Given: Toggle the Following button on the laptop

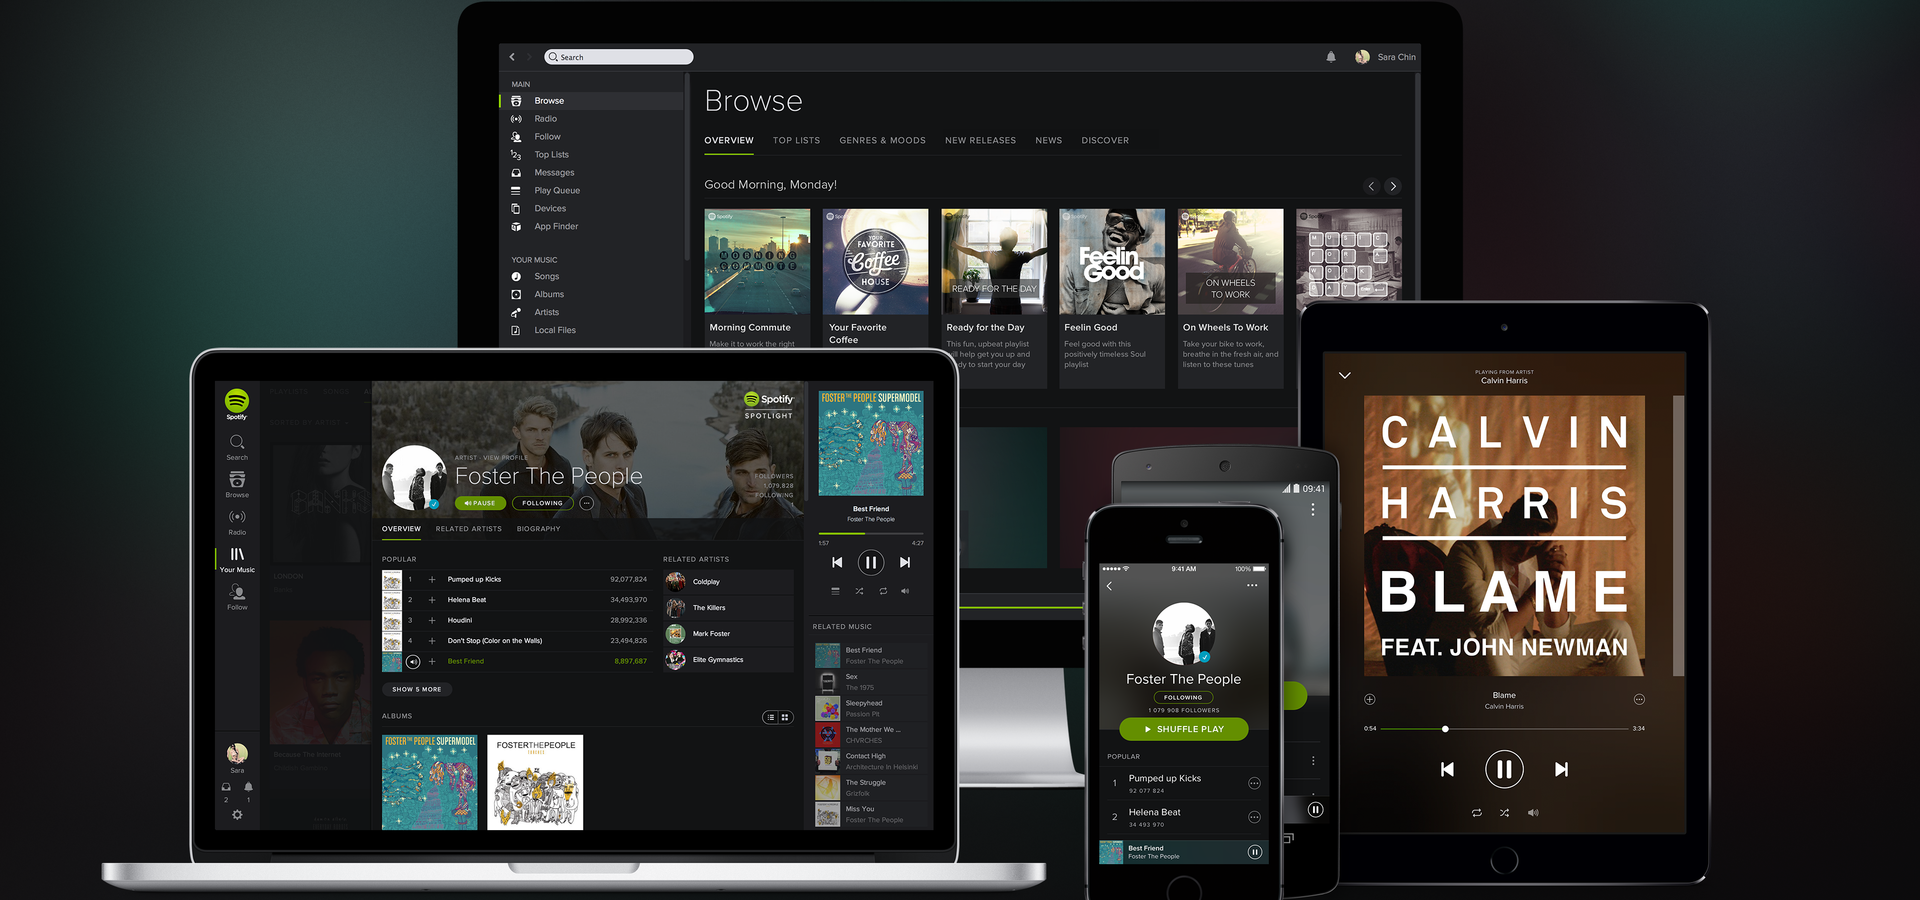Looking at the screenshot, I should (542, 503).
